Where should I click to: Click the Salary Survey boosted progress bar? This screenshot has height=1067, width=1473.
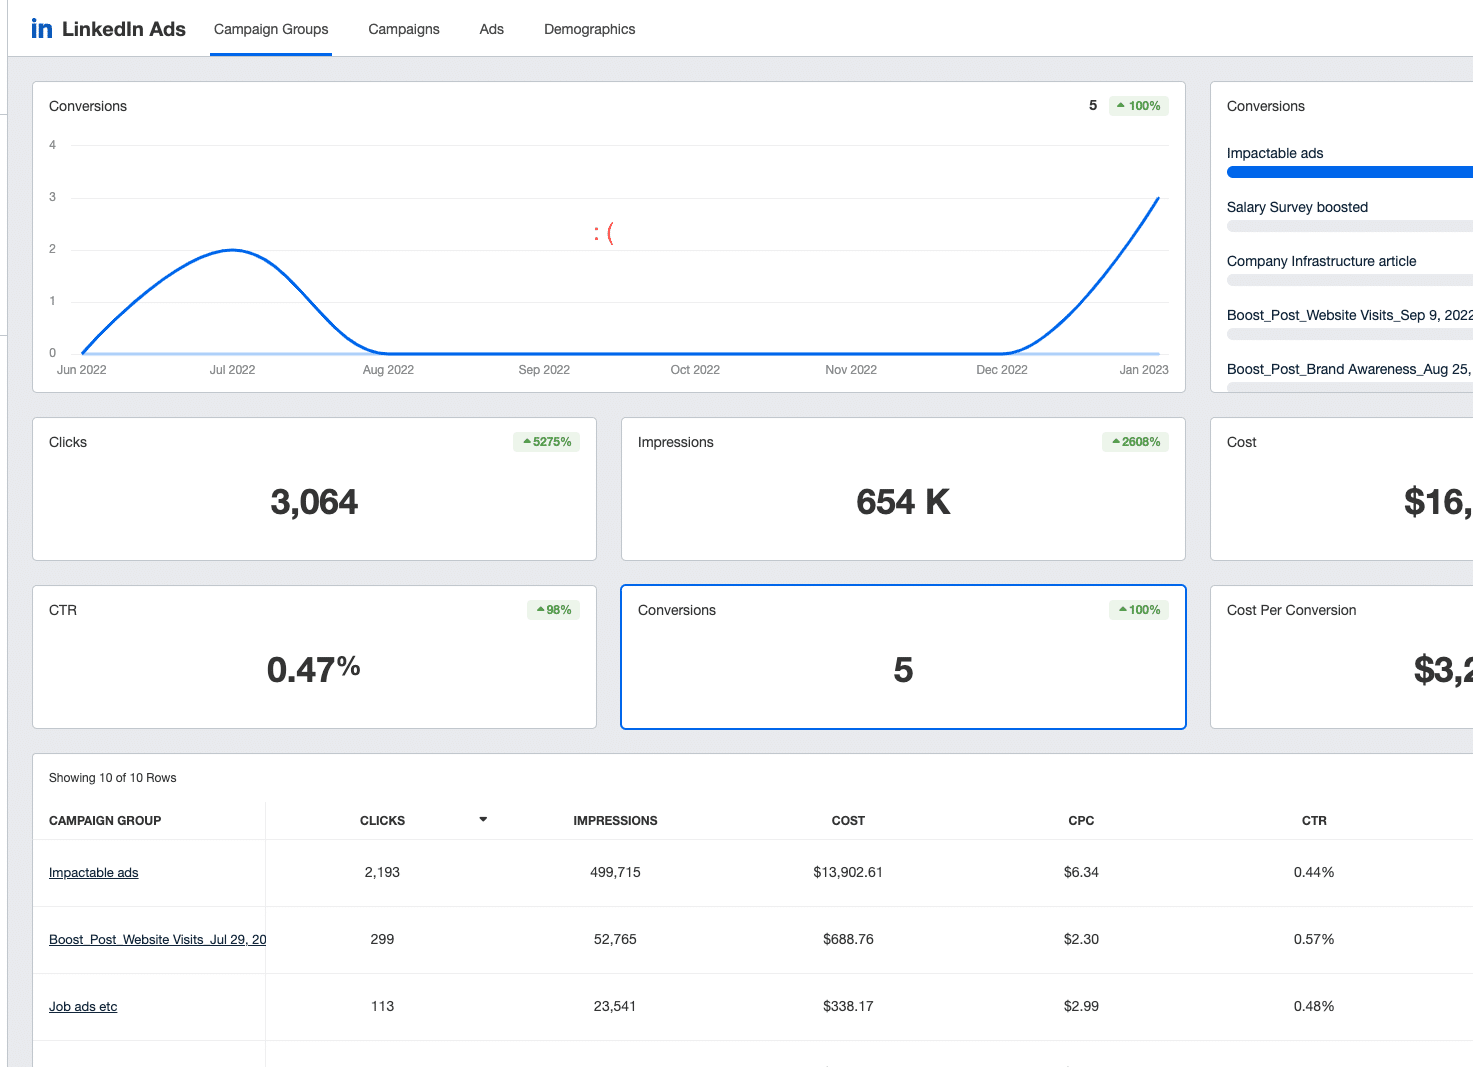coord(1349,225)
